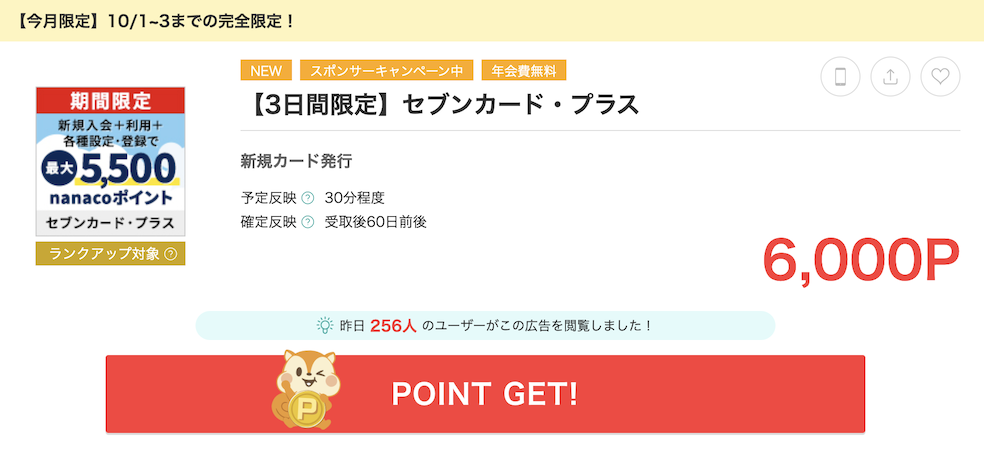Click the 新規カード発行 condition text
Viewport: 984px width, 457px height.
click(296, 161)
